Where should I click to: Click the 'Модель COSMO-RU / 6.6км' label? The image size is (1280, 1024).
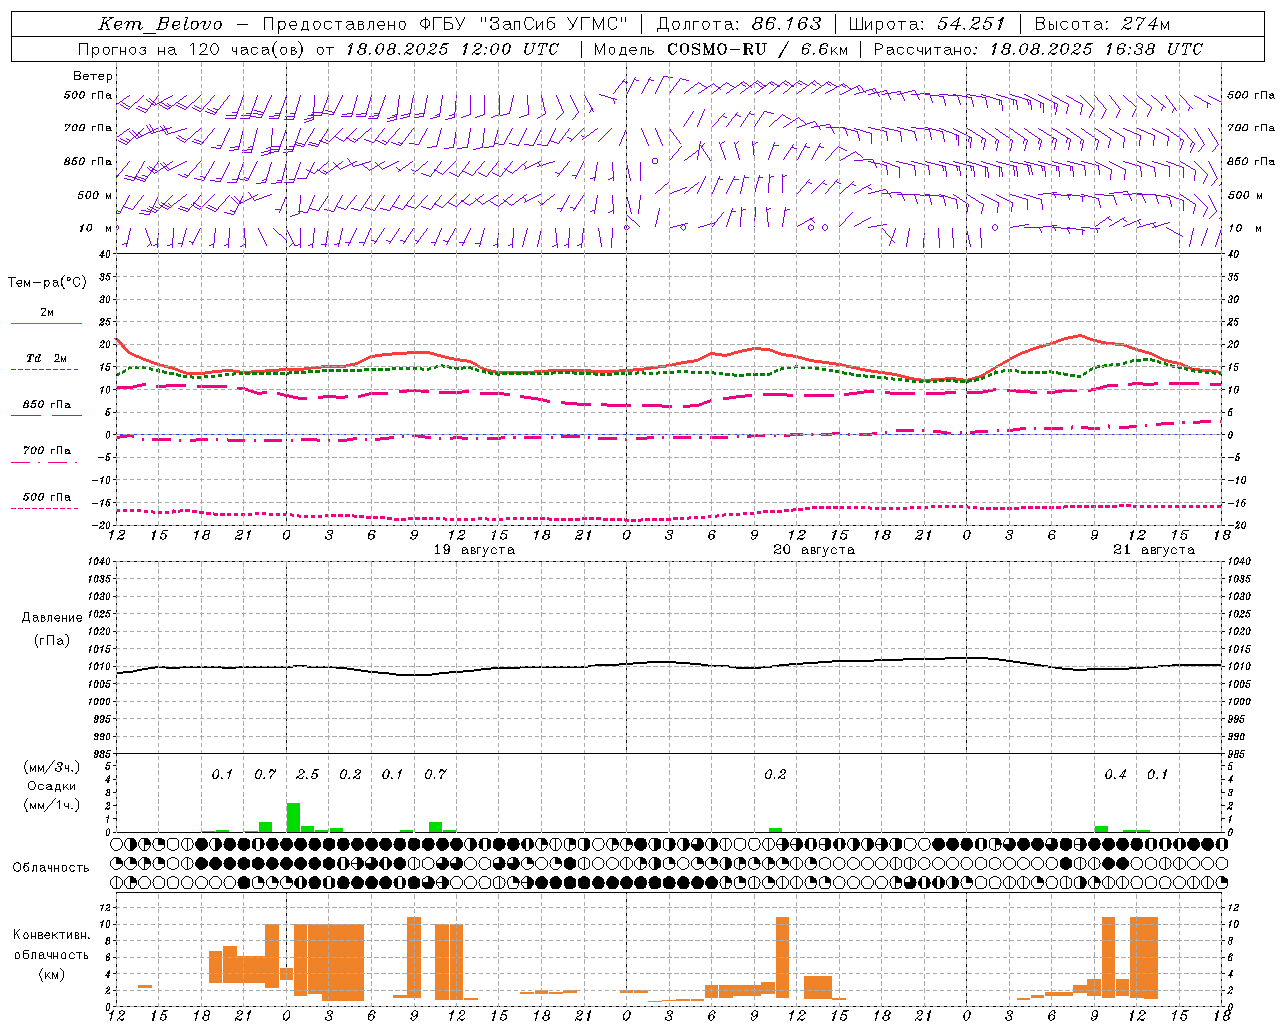tap(721, 49)
